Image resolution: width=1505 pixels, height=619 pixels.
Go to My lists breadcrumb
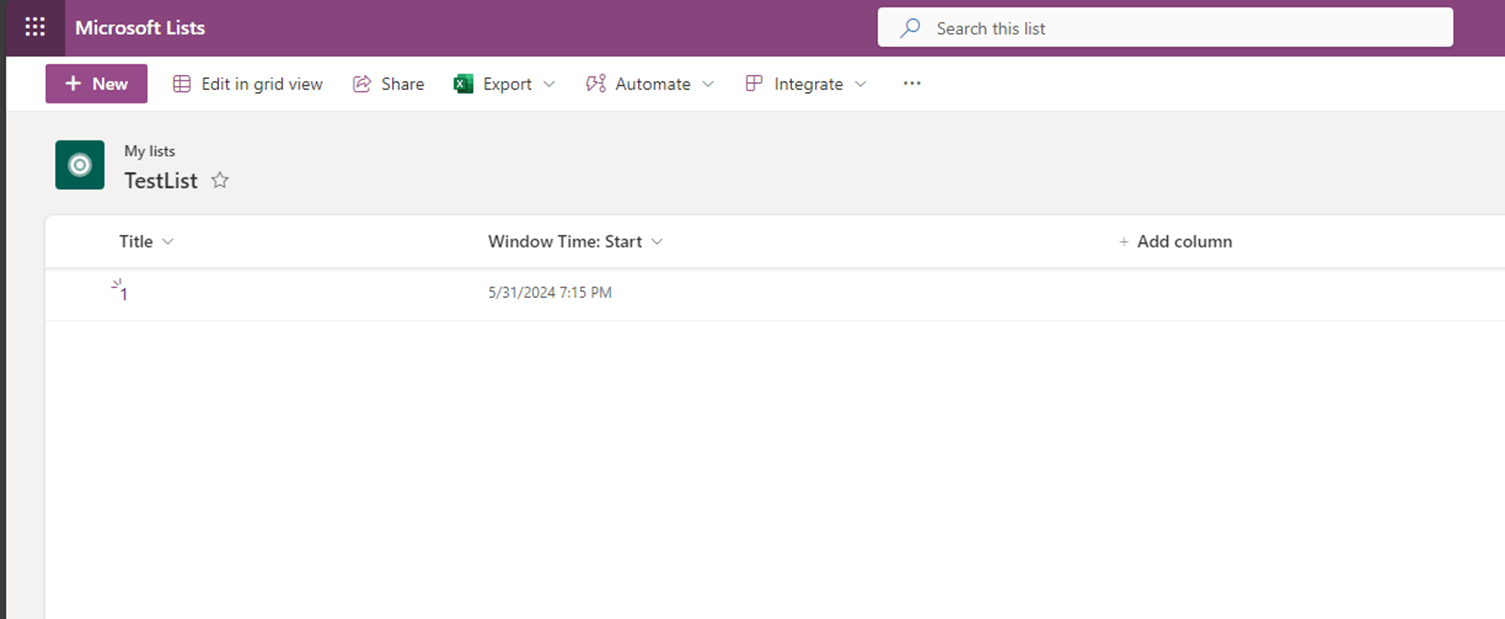tap(149, 151)
